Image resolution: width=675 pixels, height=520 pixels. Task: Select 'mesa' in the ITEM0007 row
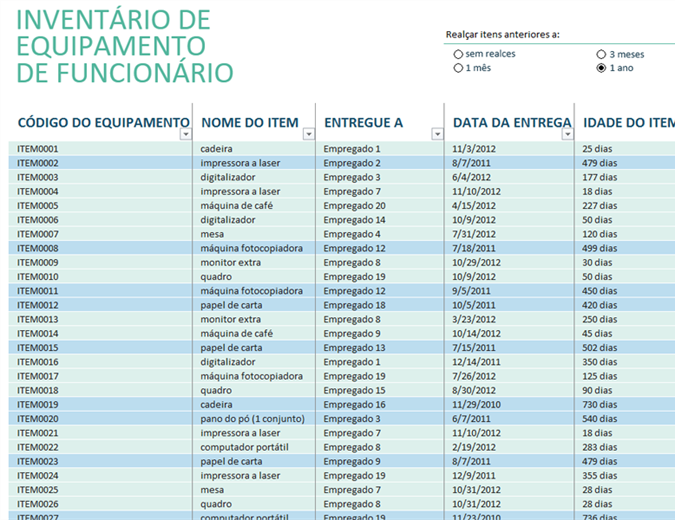coord(212,234)
